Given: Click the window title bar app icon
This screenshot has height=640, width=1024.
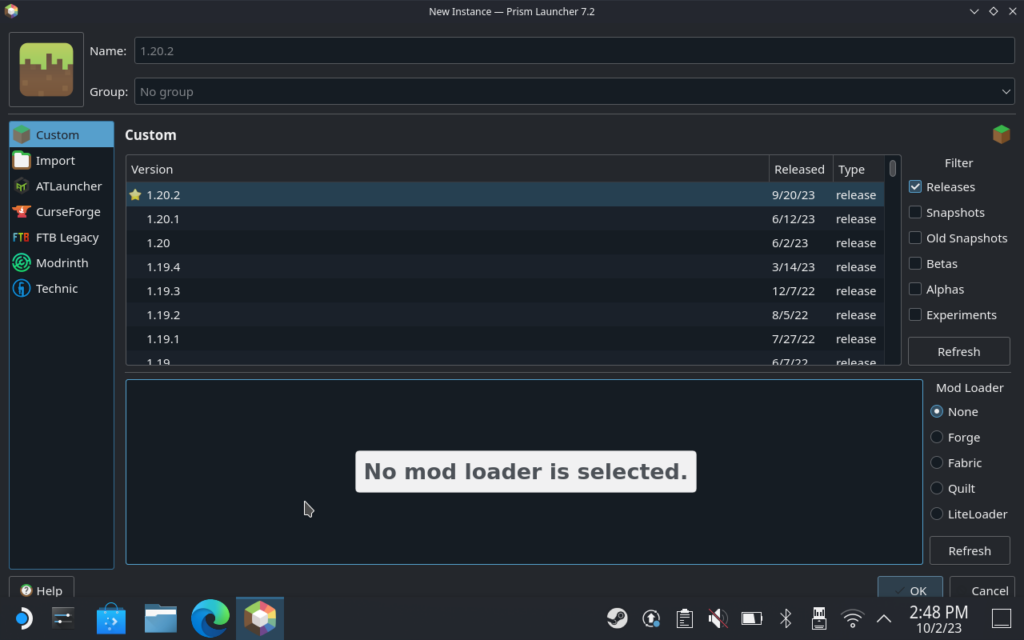Looking at the screenshot, I should [11, 11].
